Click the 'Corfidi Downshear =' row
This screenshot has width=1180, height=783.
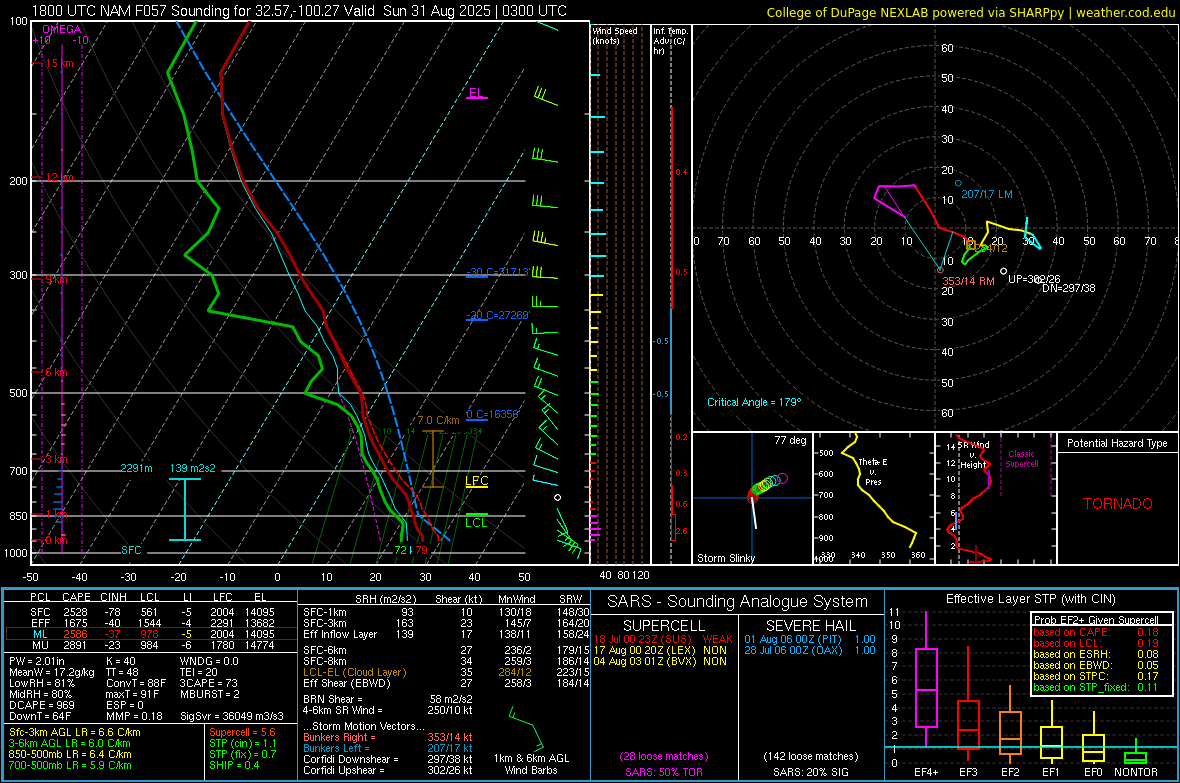(x=388, y=759)
